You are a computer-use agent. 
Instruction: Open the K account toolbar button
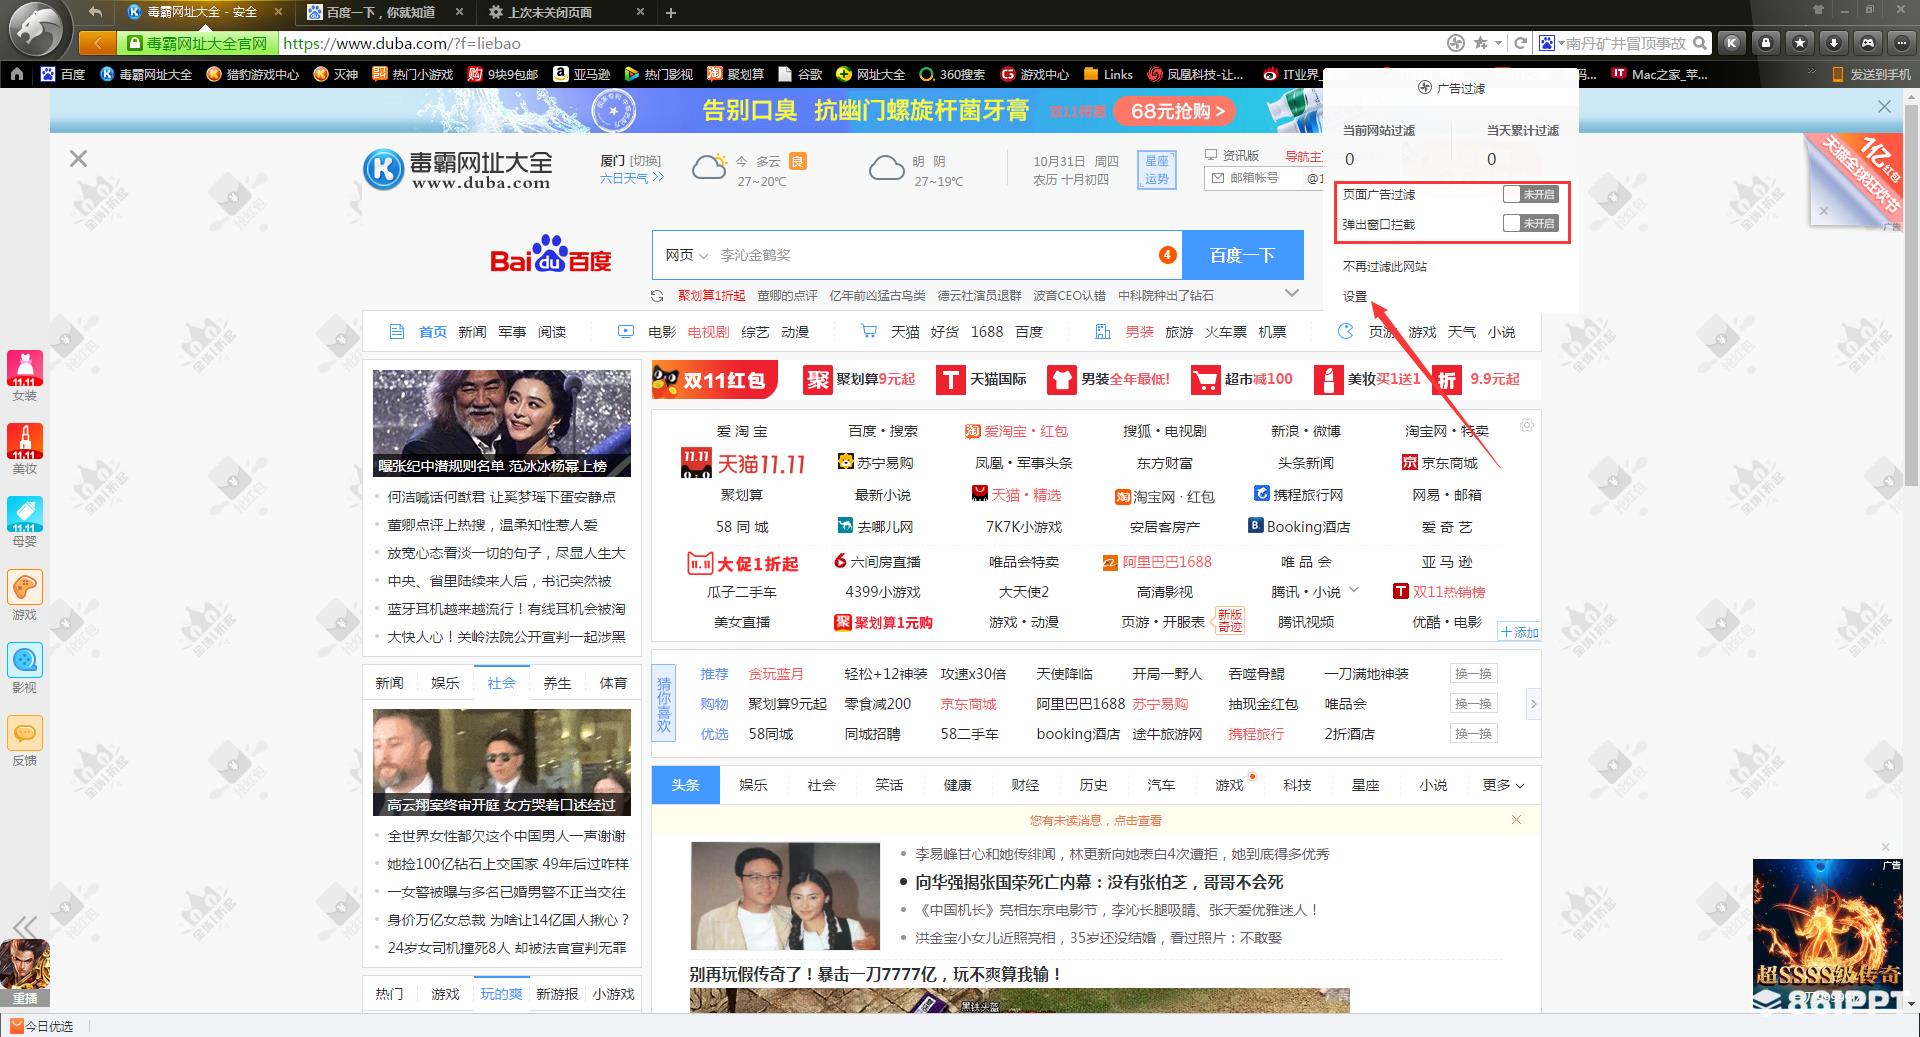1732,43
